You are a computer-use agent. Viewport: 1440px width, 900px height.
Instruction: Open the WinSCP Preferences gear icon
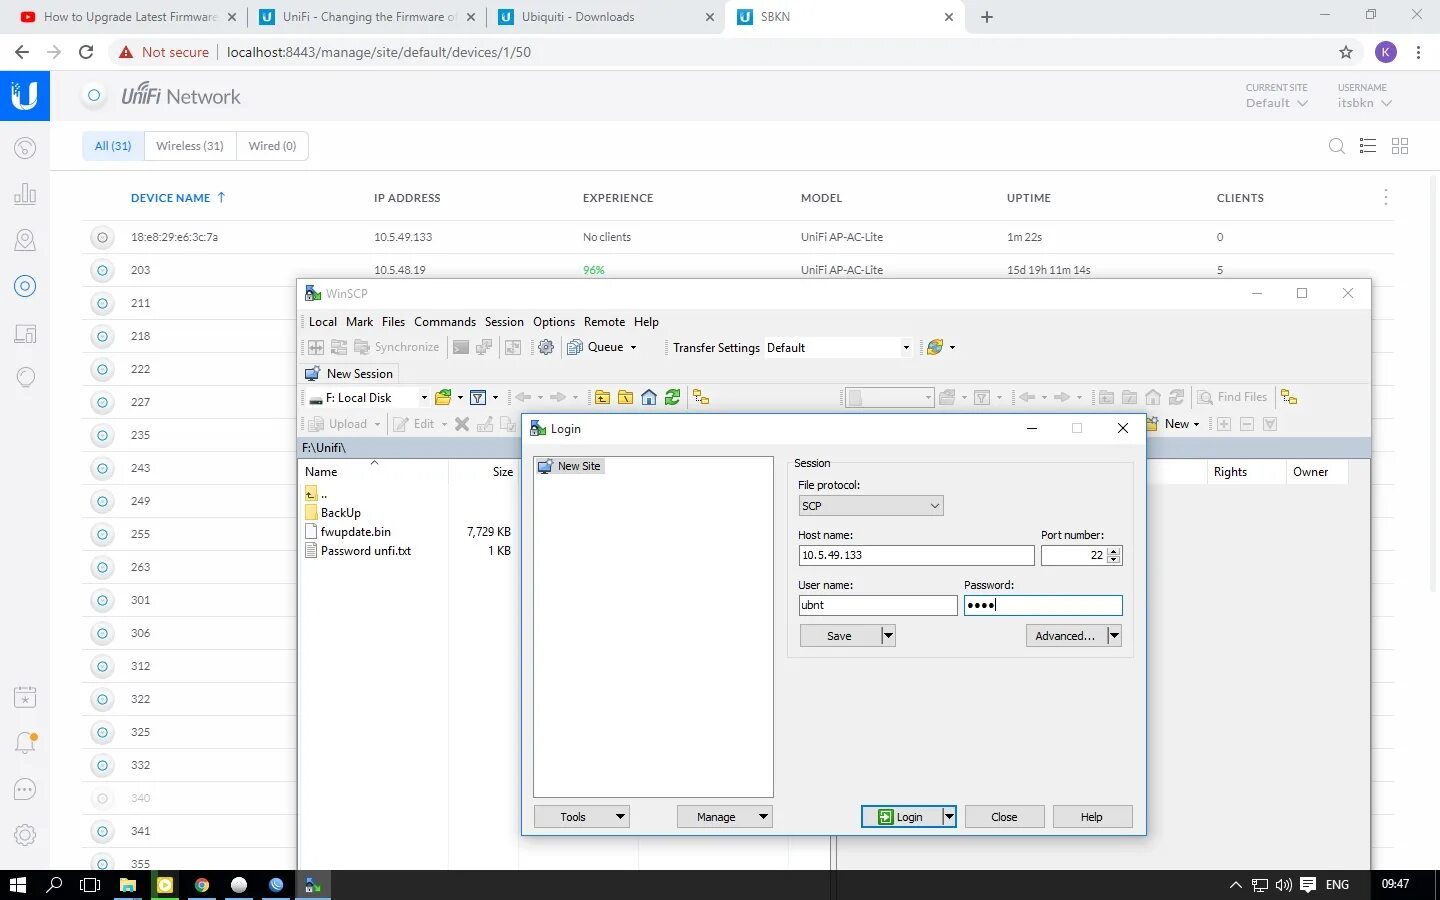click(x=546, y=347)
